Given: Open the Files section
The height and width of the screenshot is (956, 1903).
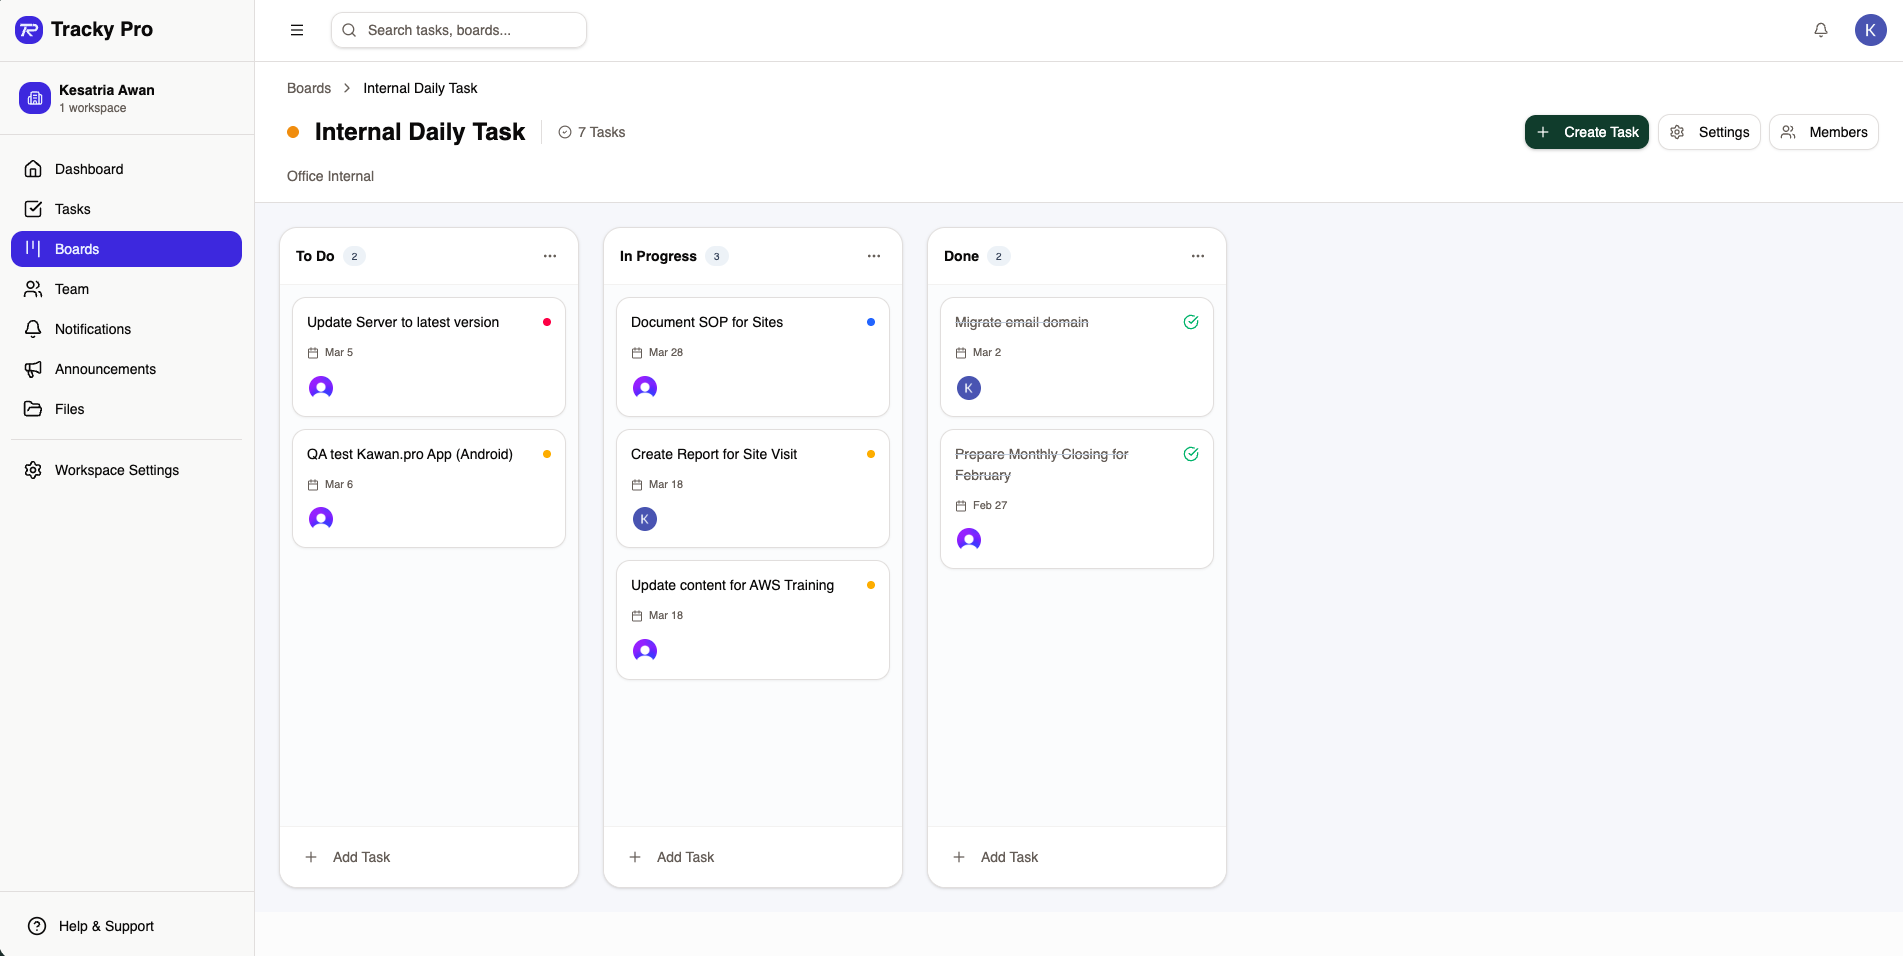Looking at the screenshot, I should [69, 408].
